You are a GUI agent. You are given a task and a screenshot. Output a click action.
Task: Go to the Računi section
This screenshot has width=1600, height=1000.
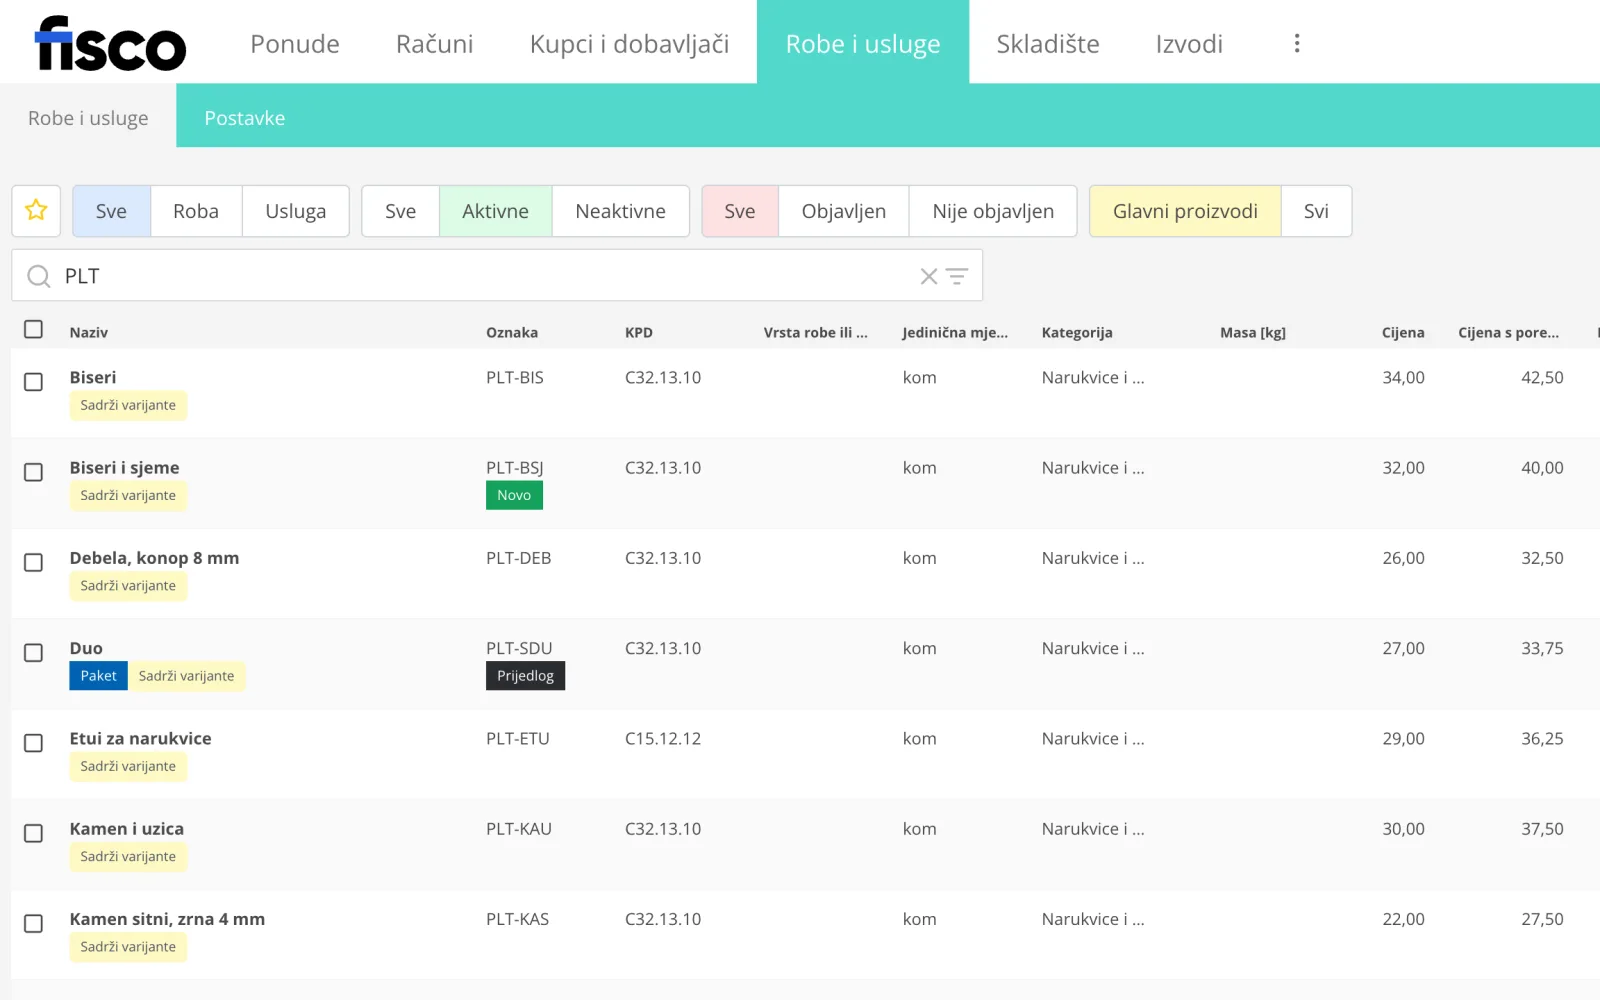pyautogui.click(x=434, y=44)
